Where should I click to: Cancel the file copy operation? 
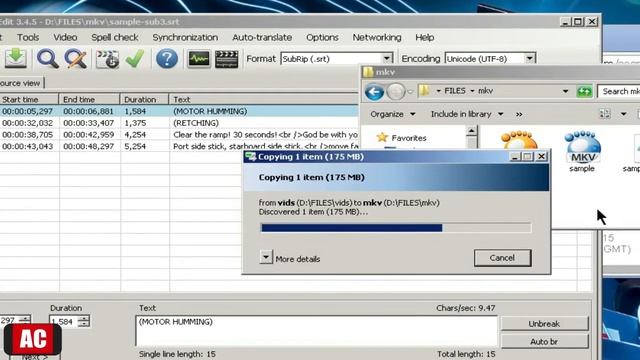502,258
